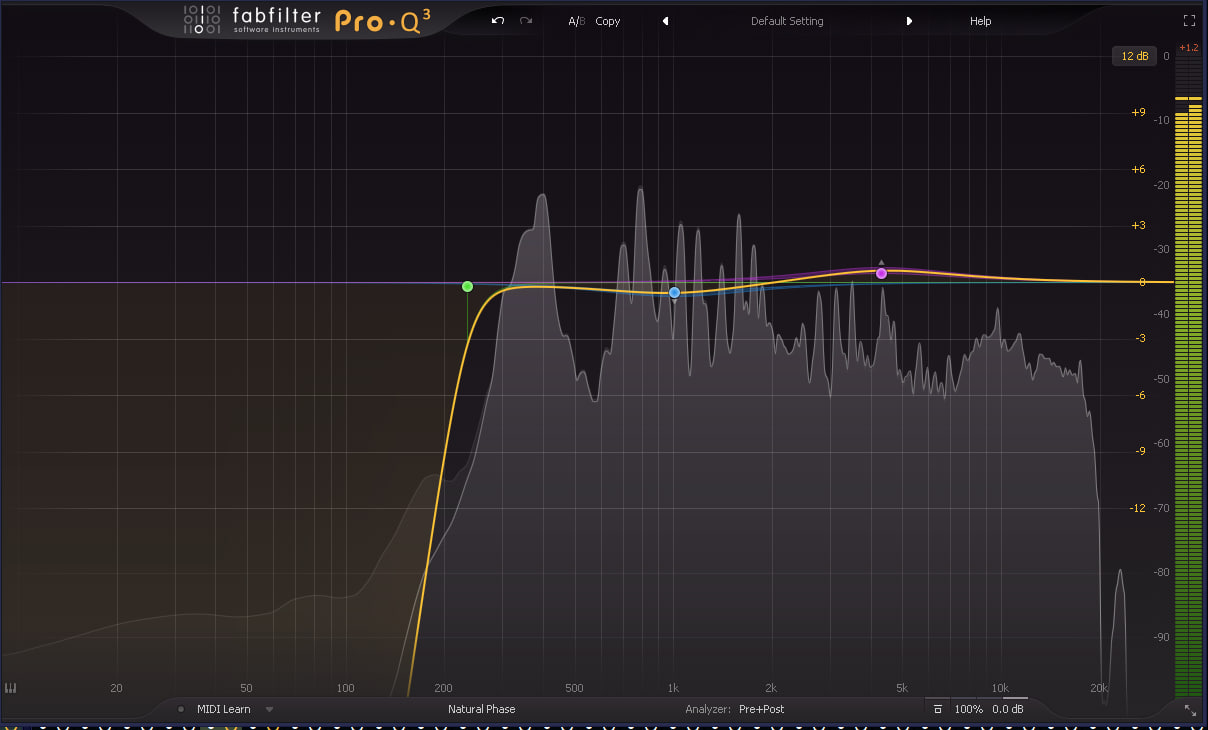Click the 0.0 dB output gain value
Image resolution: width=1208 pixels, height=730 pixels.
1008,709
